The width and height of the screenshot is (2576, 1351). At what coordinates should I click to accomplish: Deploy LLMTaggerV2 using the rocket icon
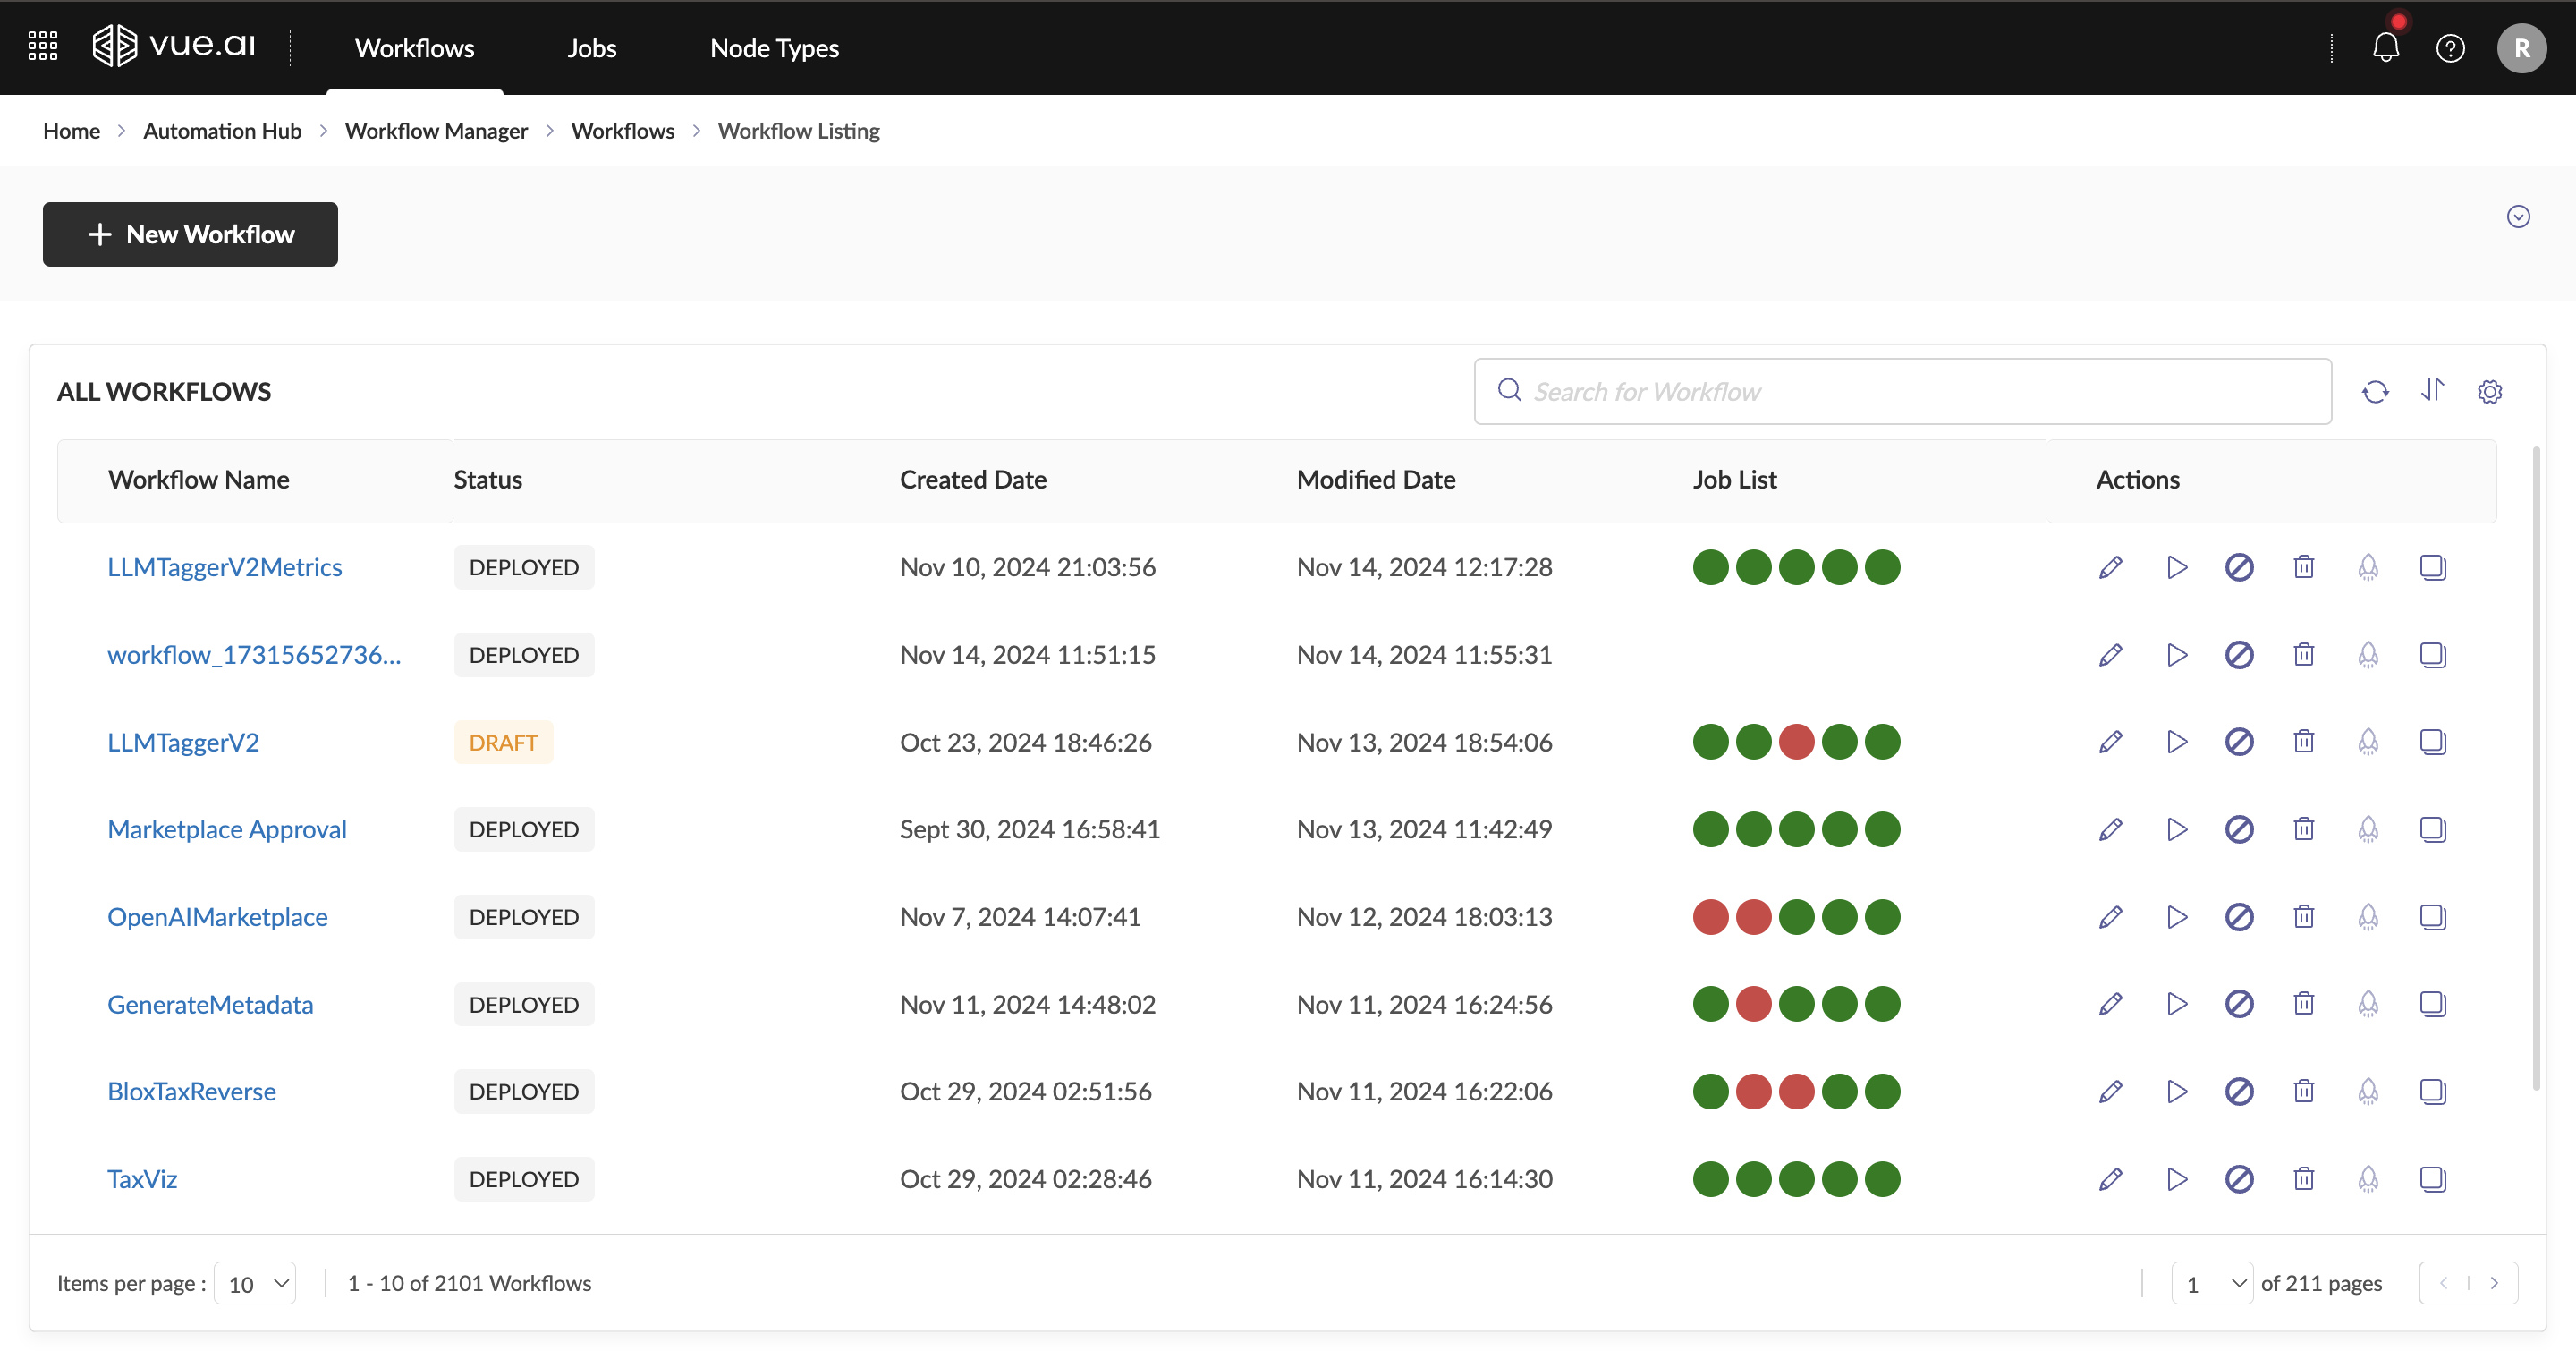2367,742
